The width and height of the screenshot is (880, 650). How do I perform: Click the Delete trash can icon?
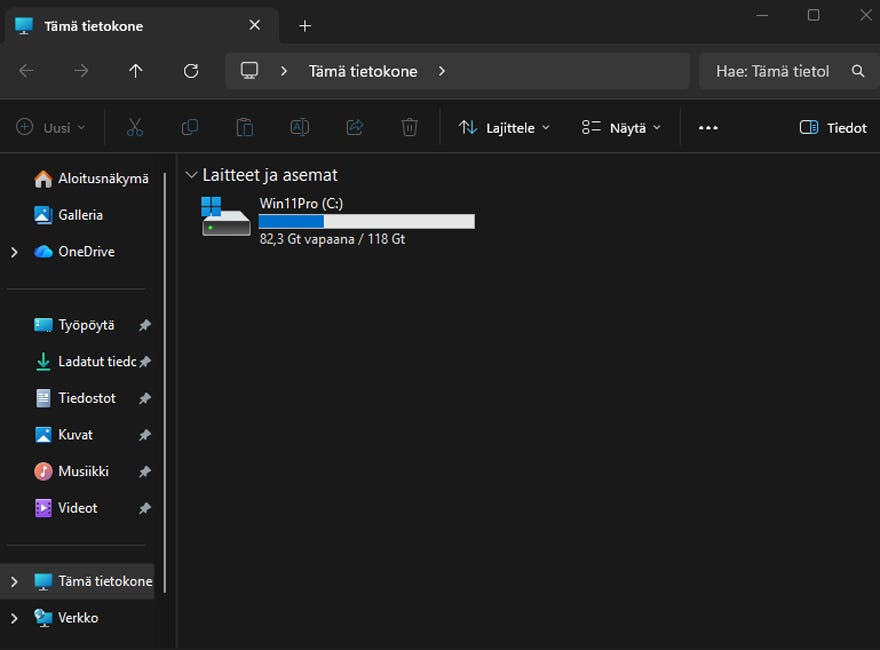(x=409, y=128)
